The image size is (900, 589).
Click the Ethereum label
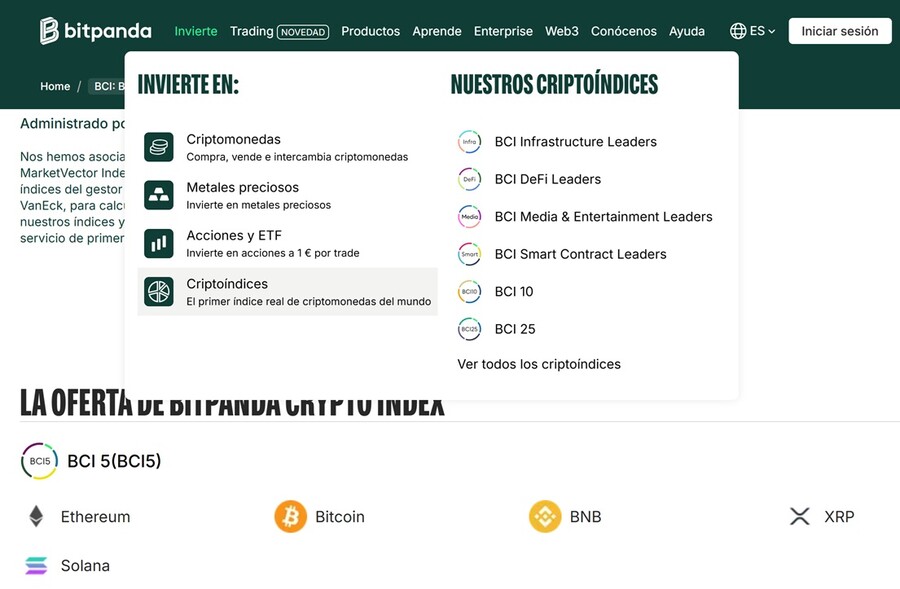point(95,517)
